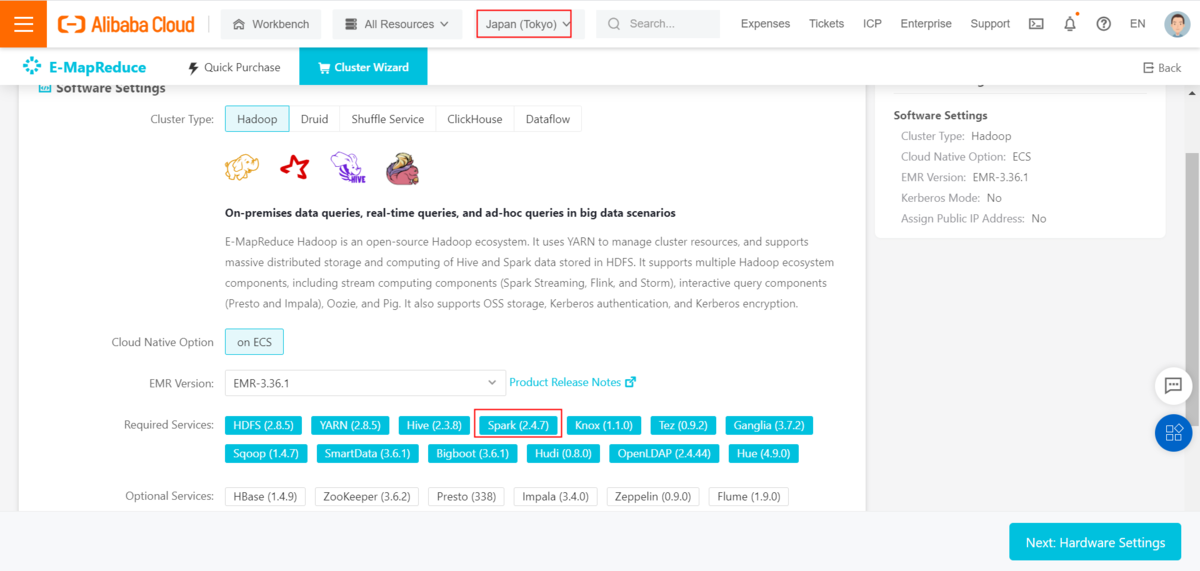Click the Hadoop elephant logo icon
The width and height of the screenshot is (1200, 571).
(243, 167)
